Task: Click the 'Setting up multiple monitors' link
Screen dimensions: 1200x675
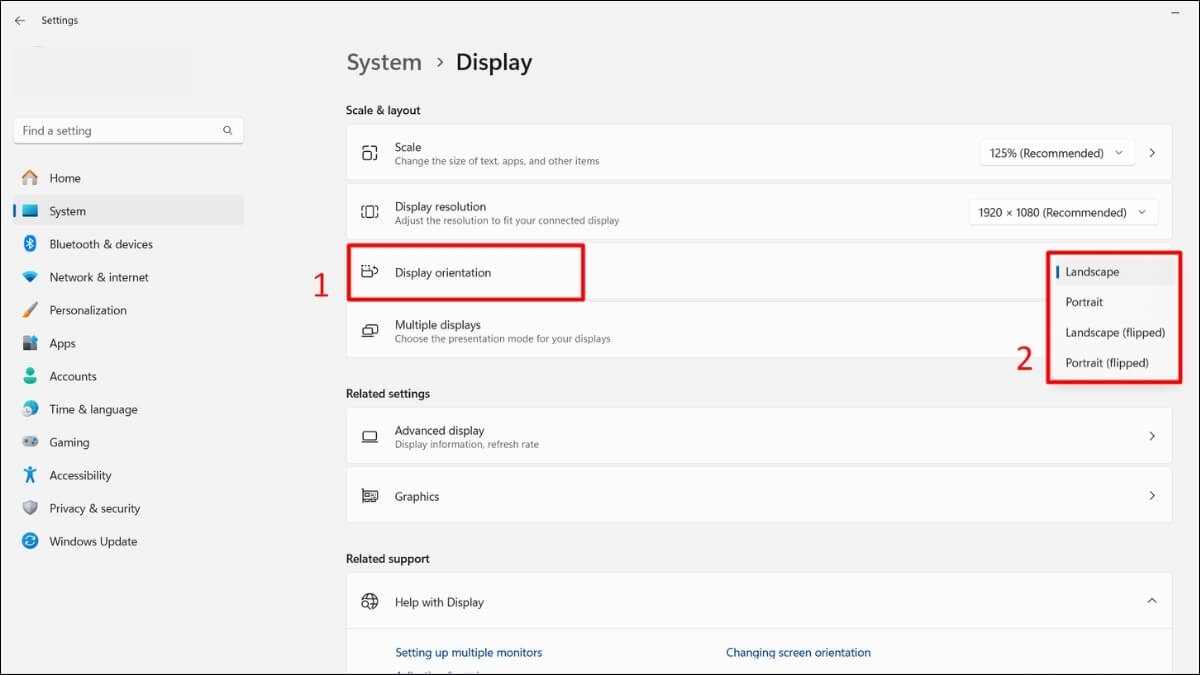Action: coord(468,652)
